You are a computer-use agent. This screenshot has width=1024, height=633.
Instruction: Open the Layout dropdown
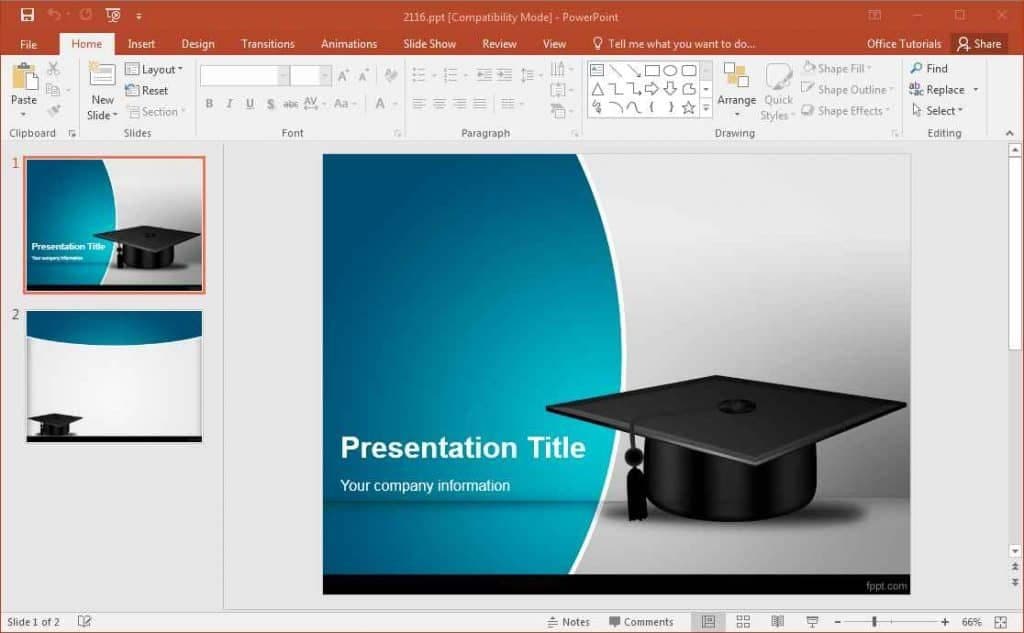[x=153, y=69]
